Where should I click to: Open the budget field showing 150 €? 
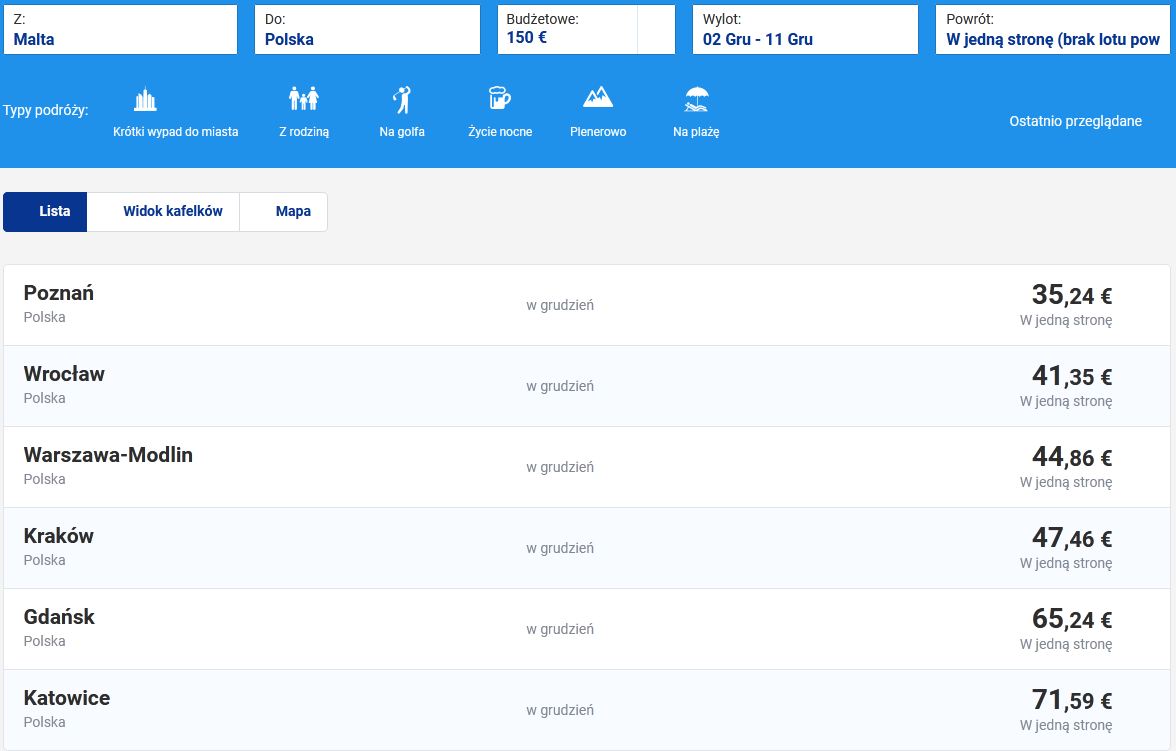568,30
